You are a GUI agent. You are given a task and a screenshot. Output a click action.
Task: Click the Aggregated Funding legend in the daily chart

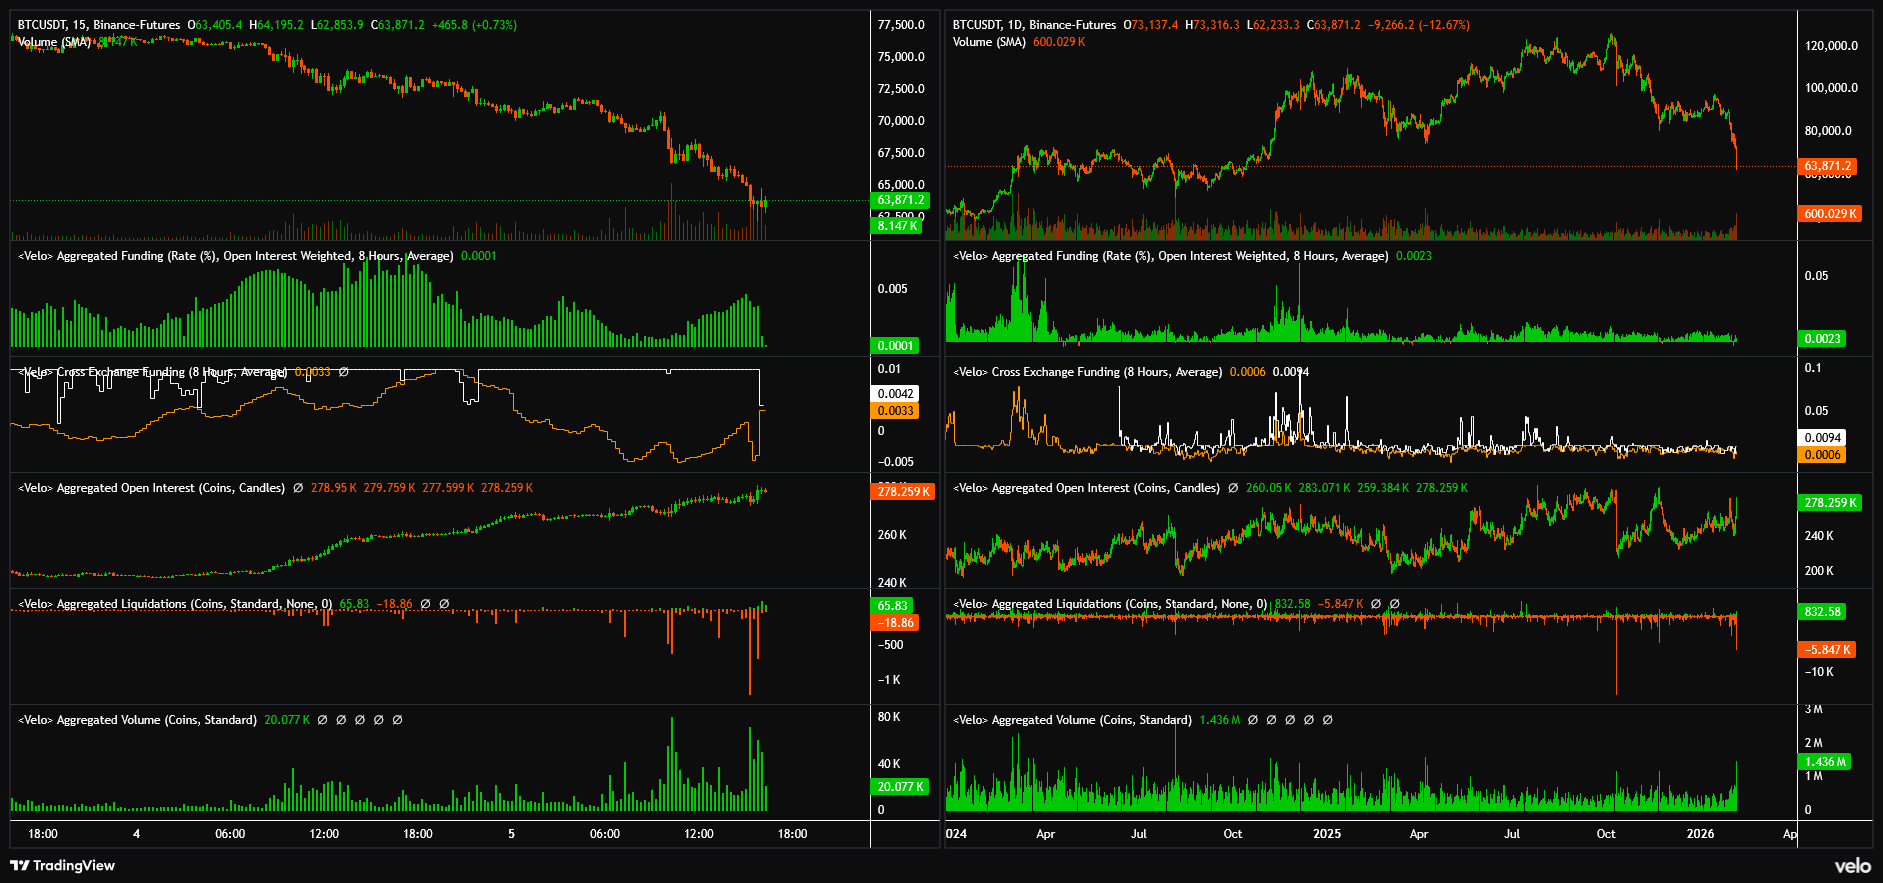tap(1170, 256)
